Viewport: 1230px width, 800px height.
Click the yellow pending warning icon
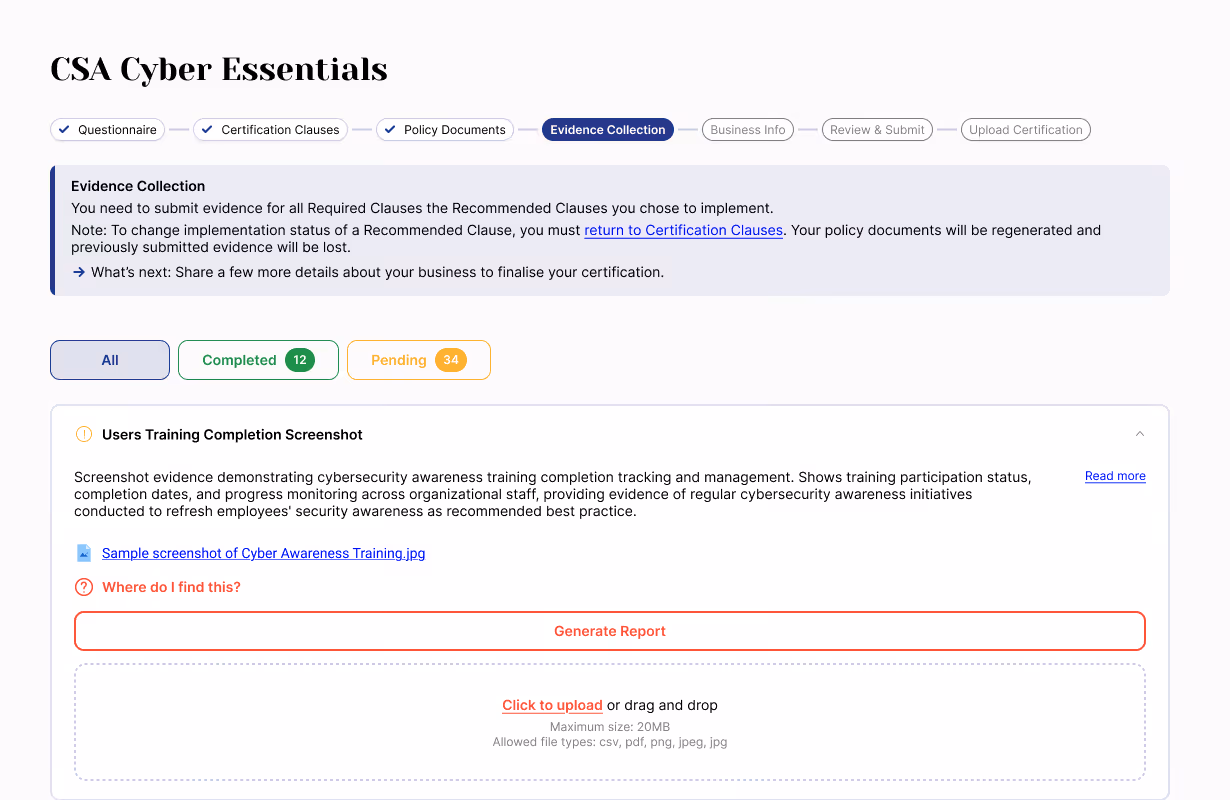(84, 435)
